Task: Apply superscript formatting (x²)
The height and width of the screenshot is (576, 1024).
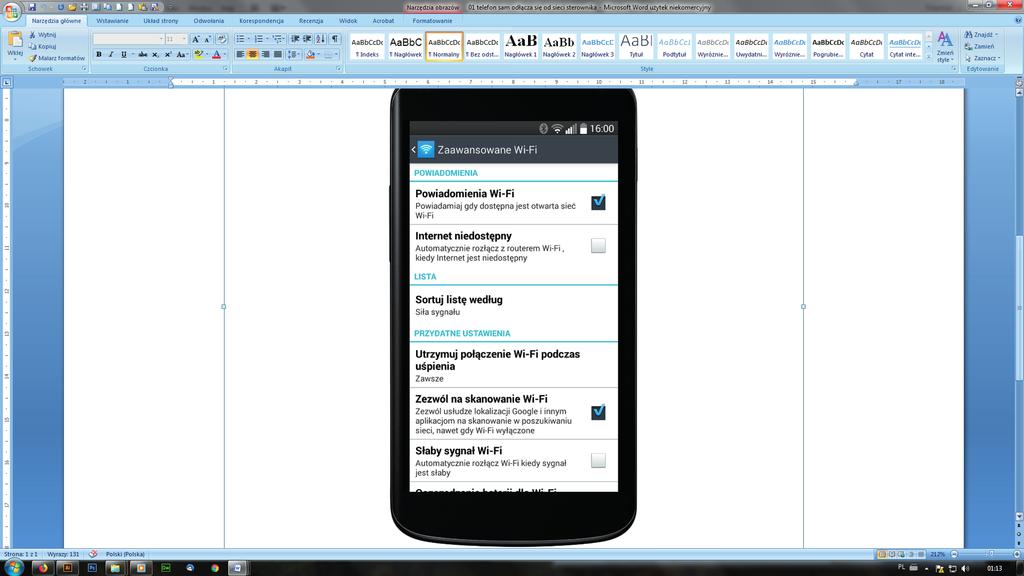Action: click(x=168, y=54)
